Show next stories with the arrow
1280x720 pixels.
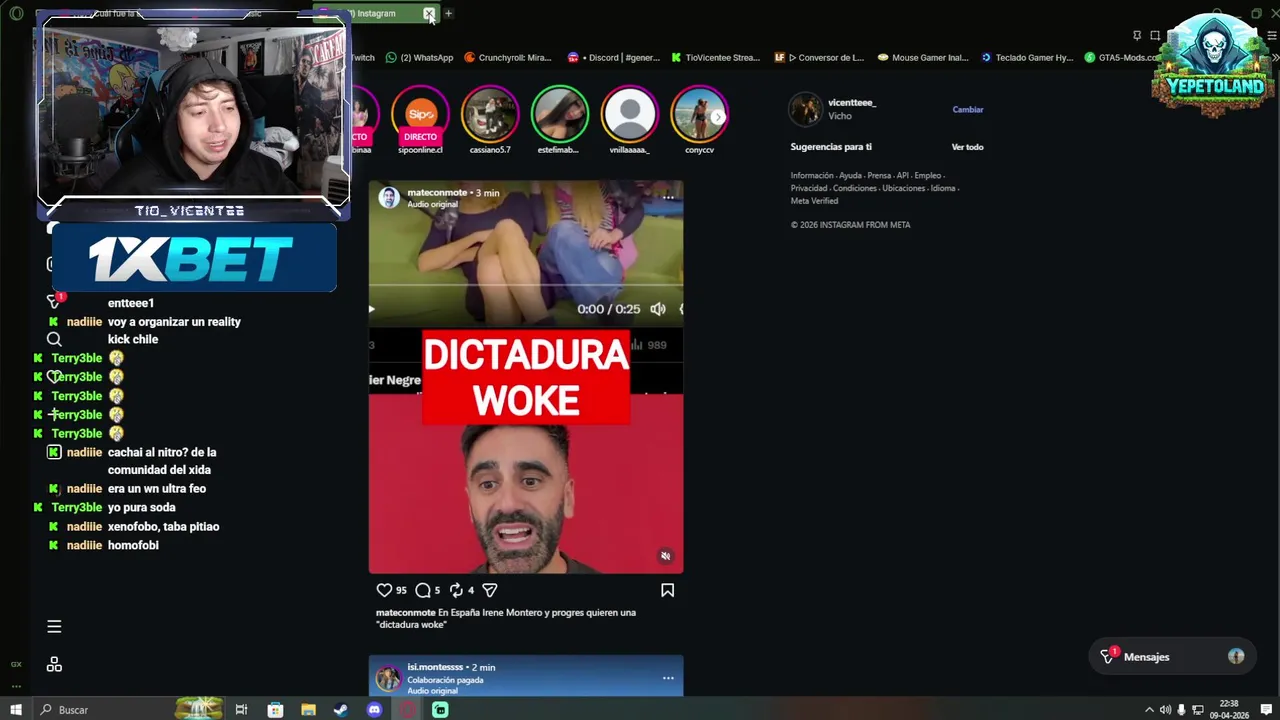pos(717,117)
